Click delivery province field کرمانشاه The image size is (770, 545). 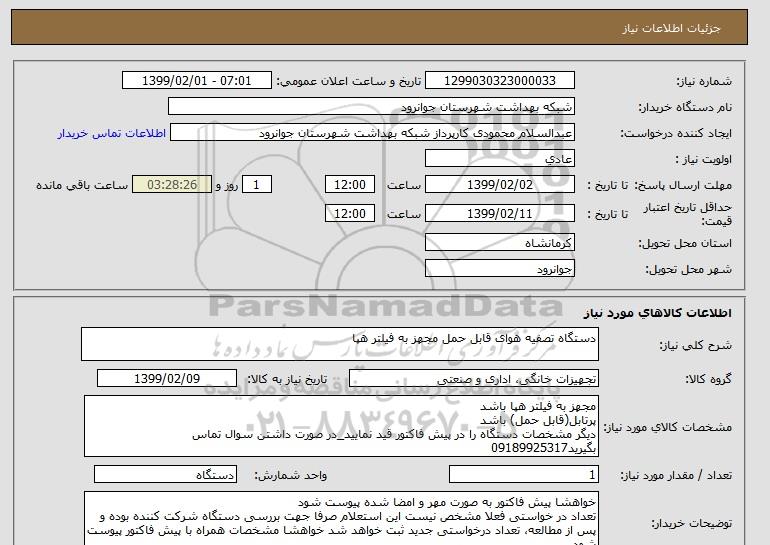pyautogui.click(x=499, y=243)
